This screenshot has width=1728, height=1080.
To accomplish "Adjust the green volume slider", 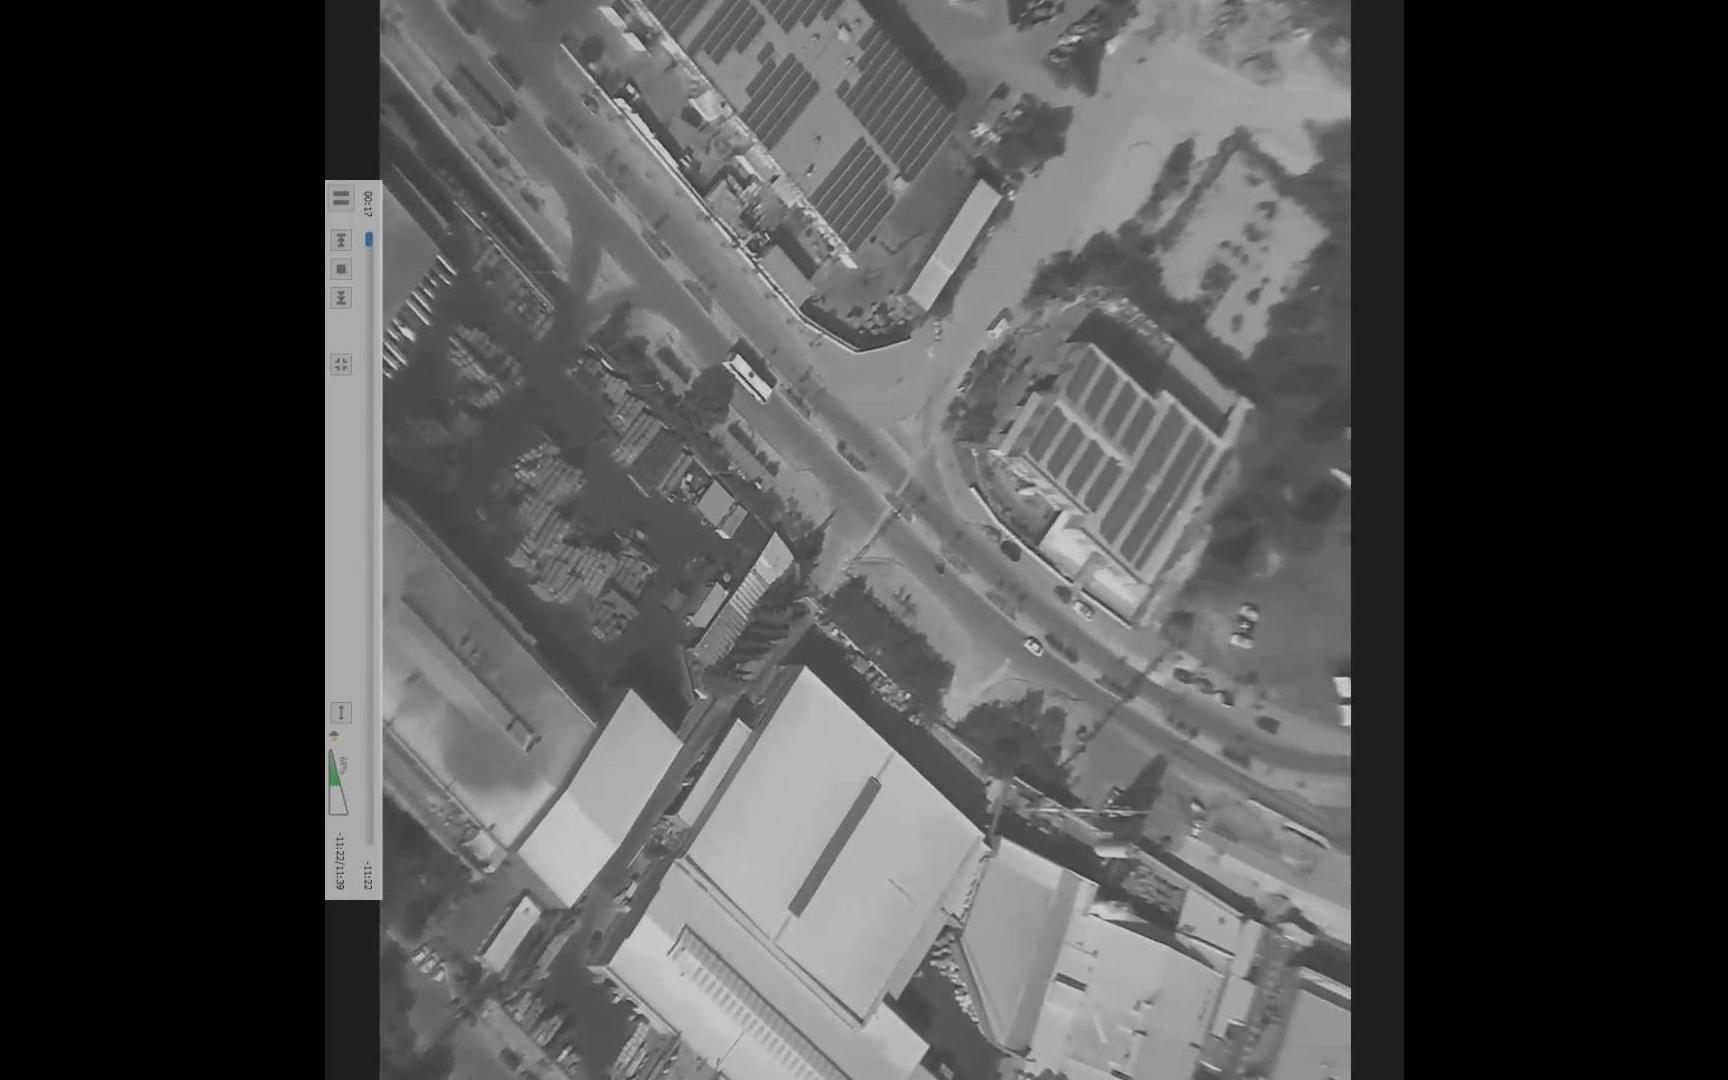I will point(337,783).
